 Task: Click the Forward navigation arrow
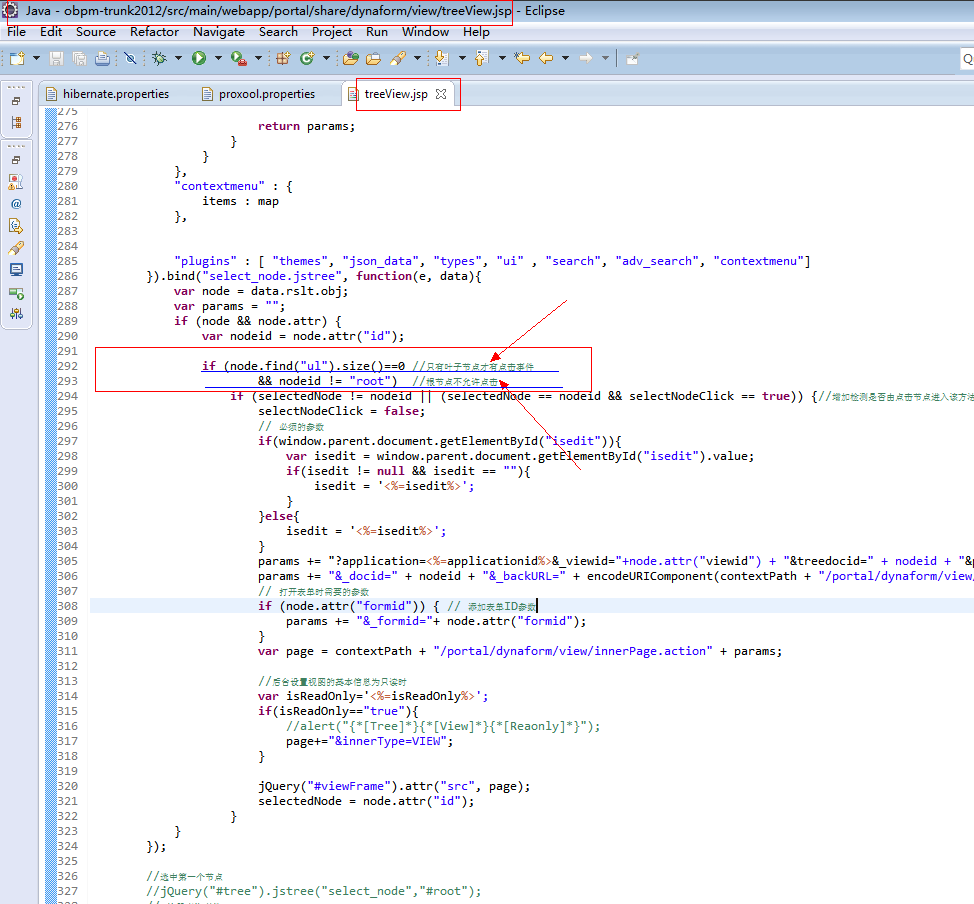coord(586,58)
